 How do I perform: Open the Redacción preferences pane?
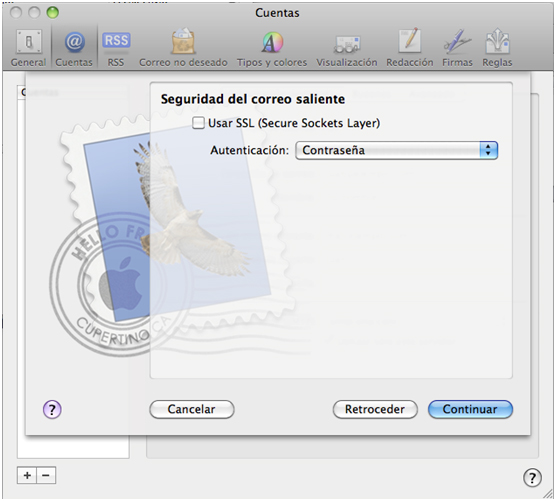[x=410, y=48]
